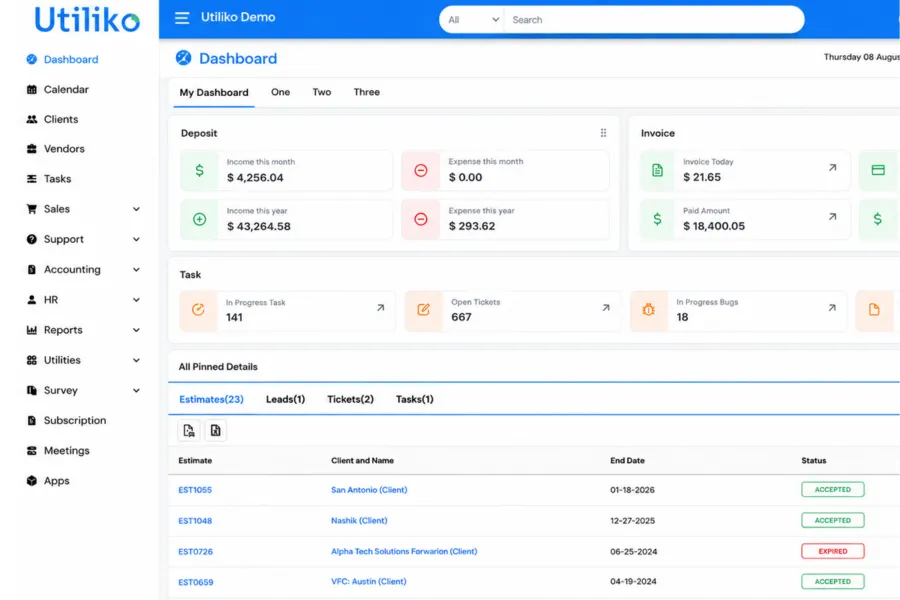
Task: Switch to dashboard tab Two
Action: coord(321,92)
